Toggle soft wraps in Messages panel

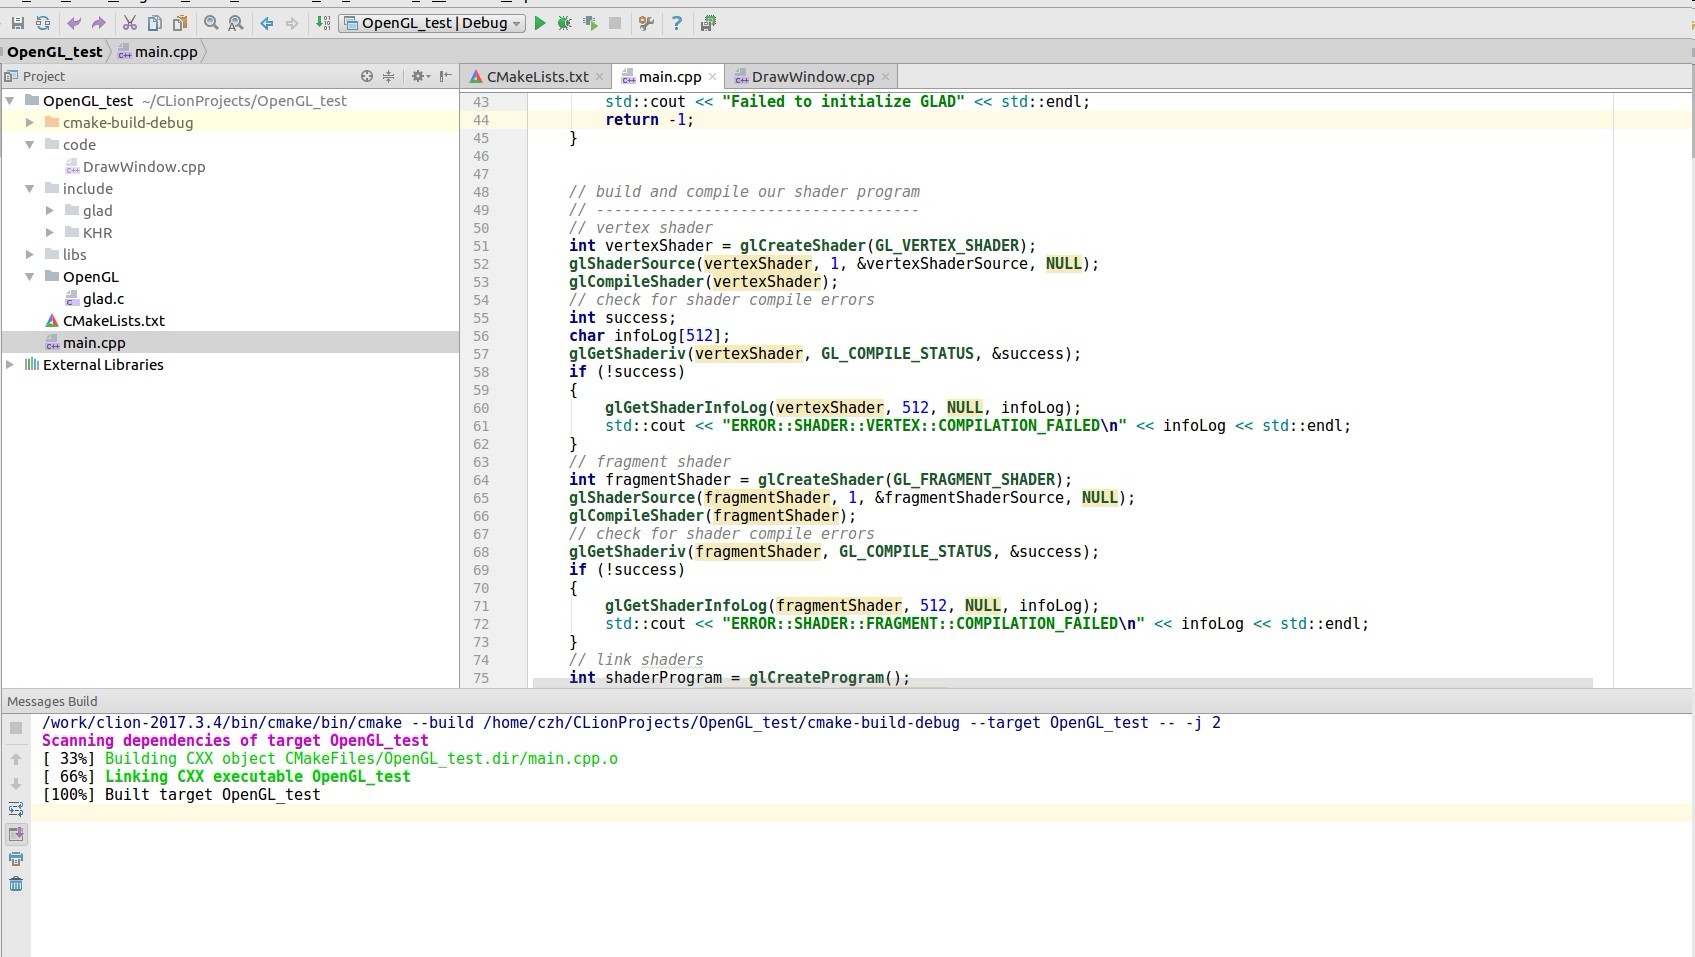coord(16,809)
